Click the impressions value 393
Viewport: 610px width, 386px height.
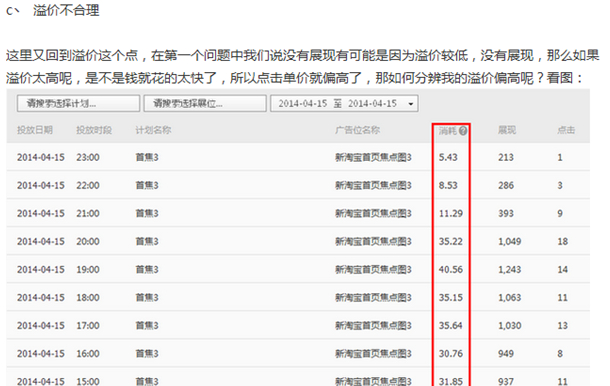click(x=506, y=213)
